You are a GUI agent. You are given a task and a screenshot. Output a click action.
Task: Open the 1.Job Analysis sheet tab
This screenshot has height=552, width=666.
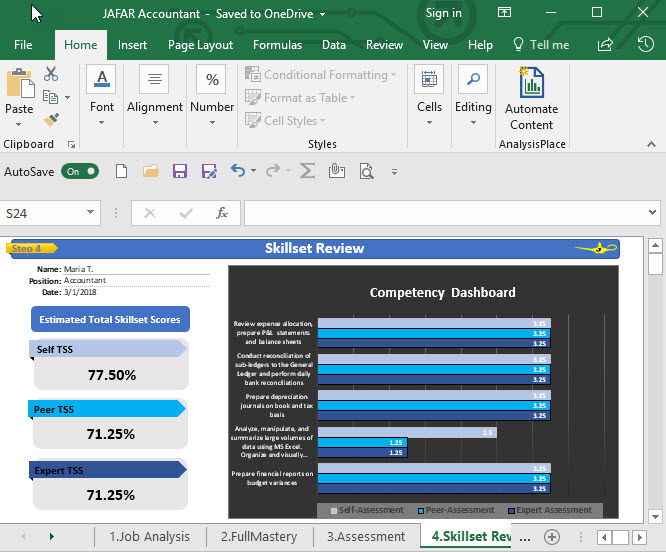(x=150, y=537)
